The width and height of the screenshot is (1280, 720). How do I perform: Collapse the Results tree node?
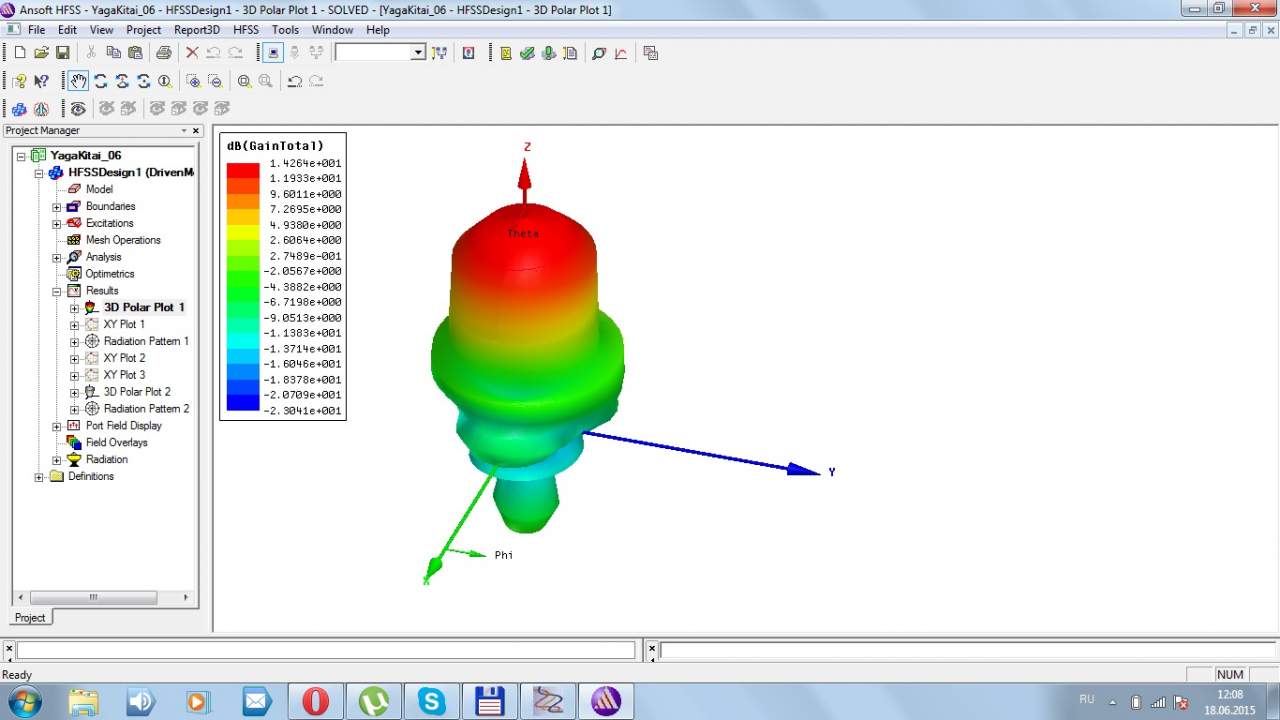(x=57, y=291)
